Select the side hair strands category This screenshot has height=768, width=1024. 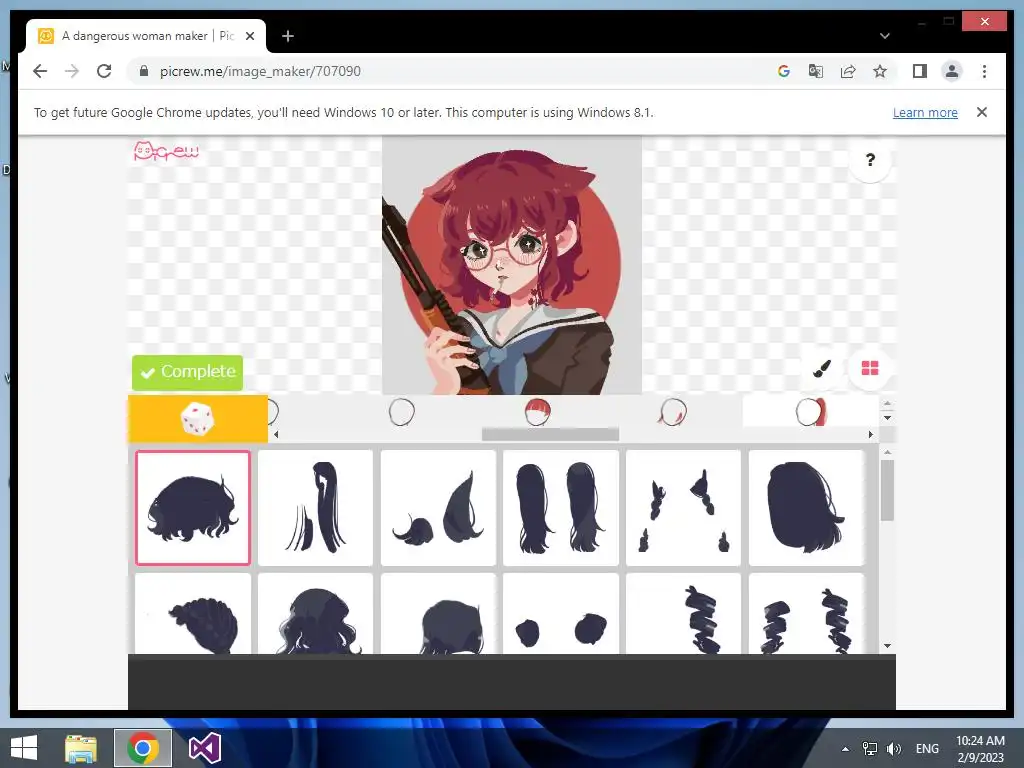pyautogui.click(x=673, y=412)
